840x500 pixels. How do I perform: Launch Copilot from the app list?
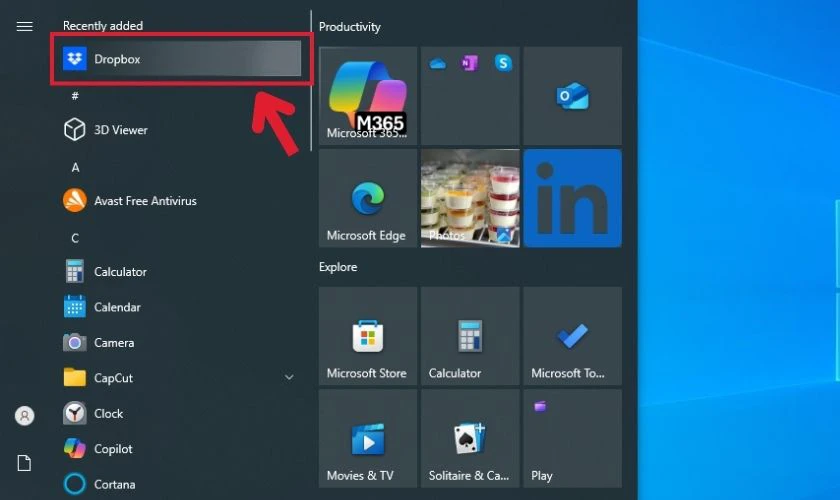coord(112,449)
